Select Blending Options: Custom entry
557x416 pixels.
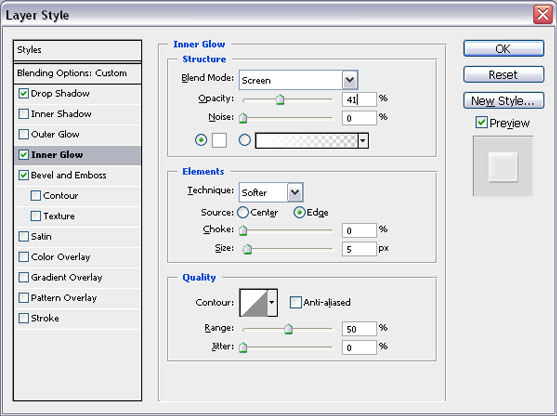pyautogui.click(x=77, y=74)
